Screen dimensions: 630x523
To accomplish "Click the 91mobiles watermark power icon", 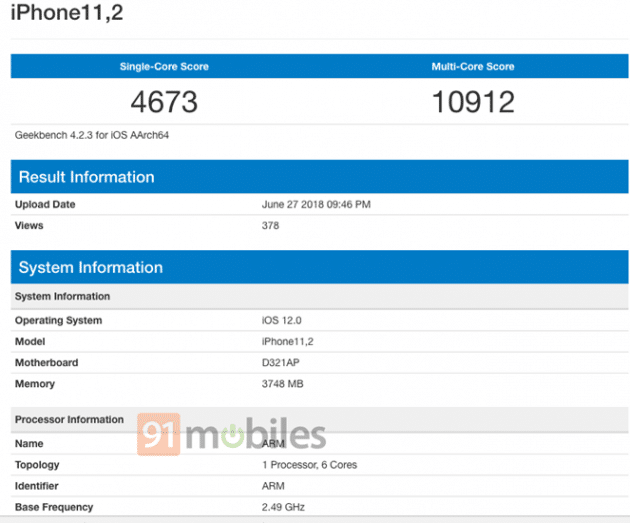I will click(x=231, y=437).
